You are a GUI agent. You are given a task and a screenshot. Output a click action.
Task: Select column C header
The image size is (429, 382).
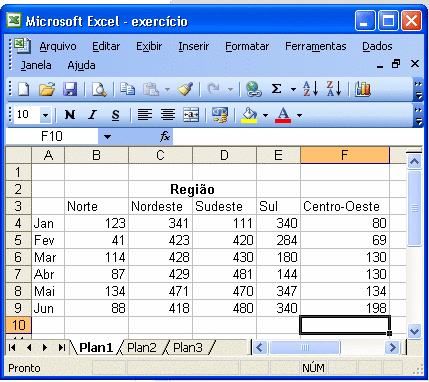click(160, 155)
